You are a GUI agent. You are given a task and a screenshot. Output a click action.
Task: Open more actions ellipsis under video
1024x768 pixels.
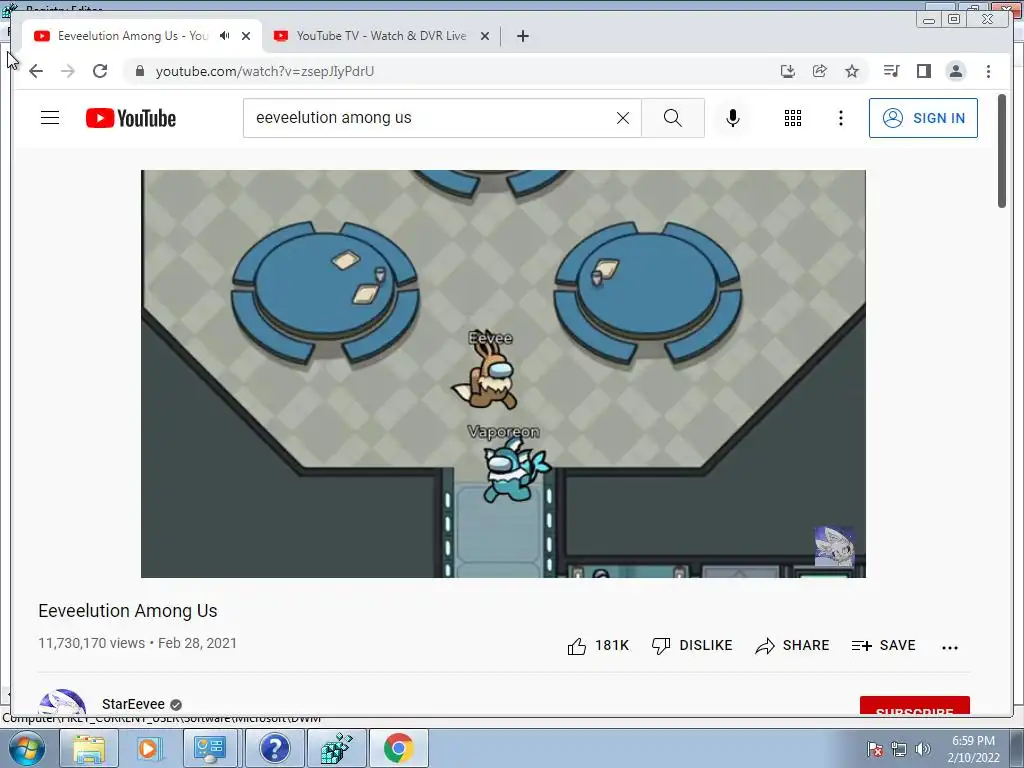pos(950,647)
